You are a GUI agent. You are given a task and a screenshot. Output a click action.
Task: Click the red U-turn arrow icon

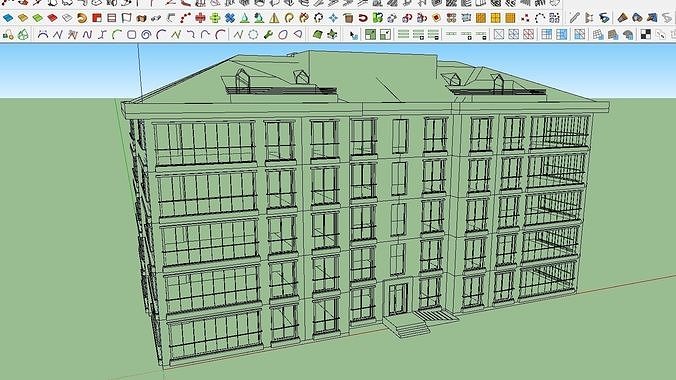(x=363, y=18)
